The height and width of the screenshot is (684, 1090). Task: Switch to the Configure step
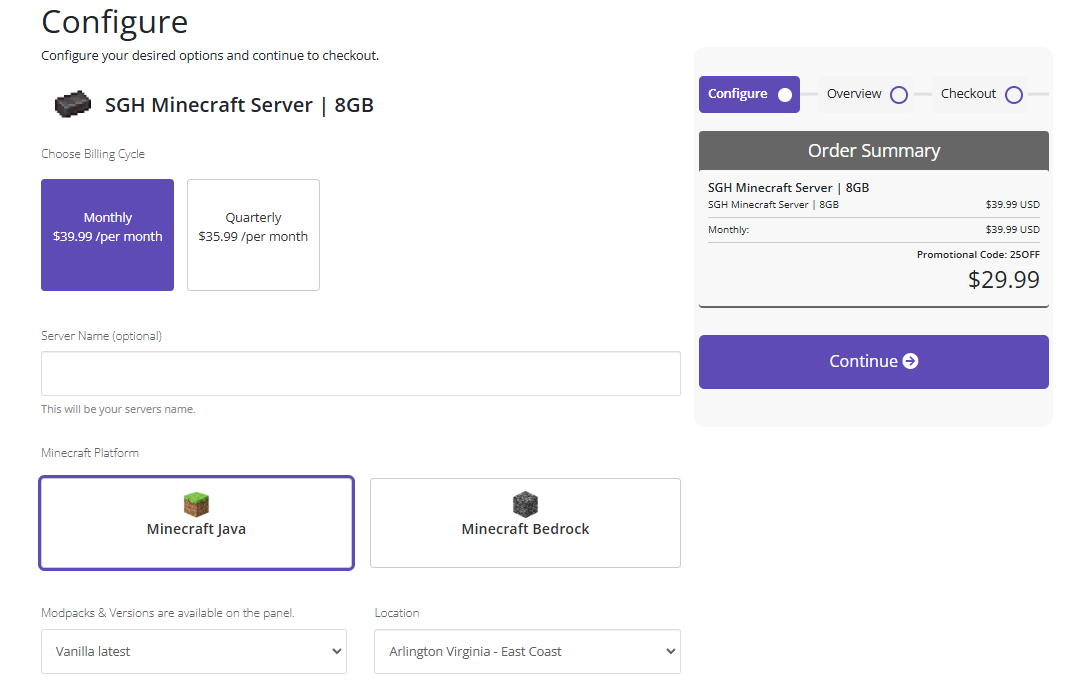[x=749, y=94]
